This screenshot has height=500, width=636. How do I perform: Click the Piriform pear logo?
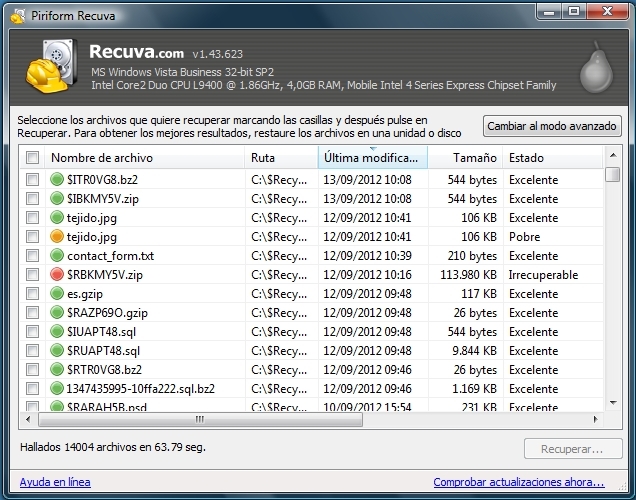pos(596,67)
